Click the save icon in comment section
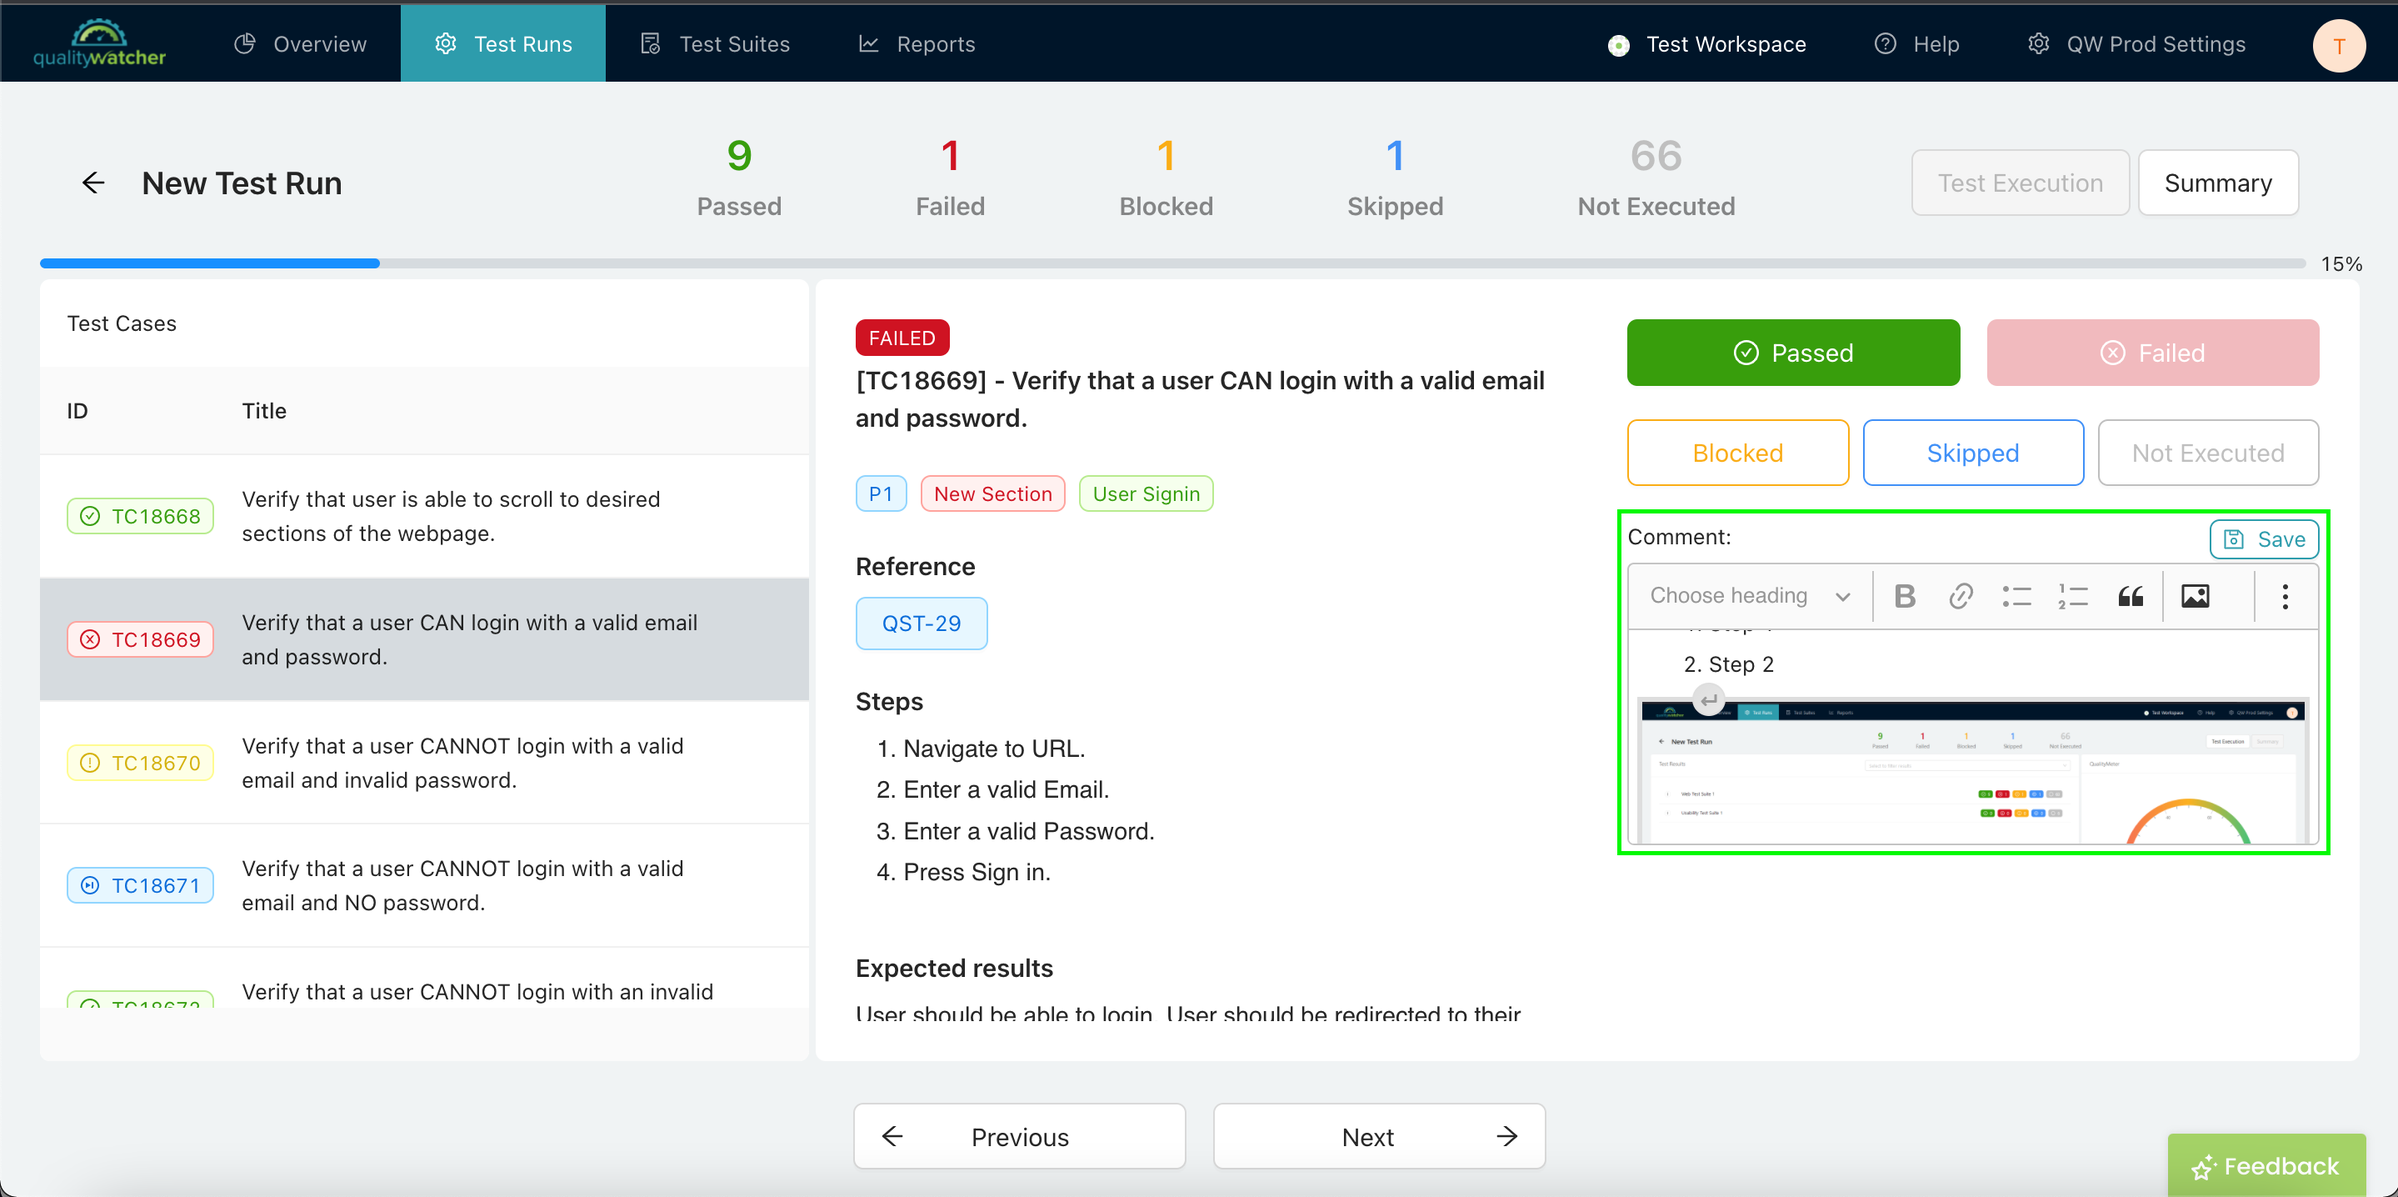The height and width of the screenshot is (1197, 2398). (x=2236, y=538)
